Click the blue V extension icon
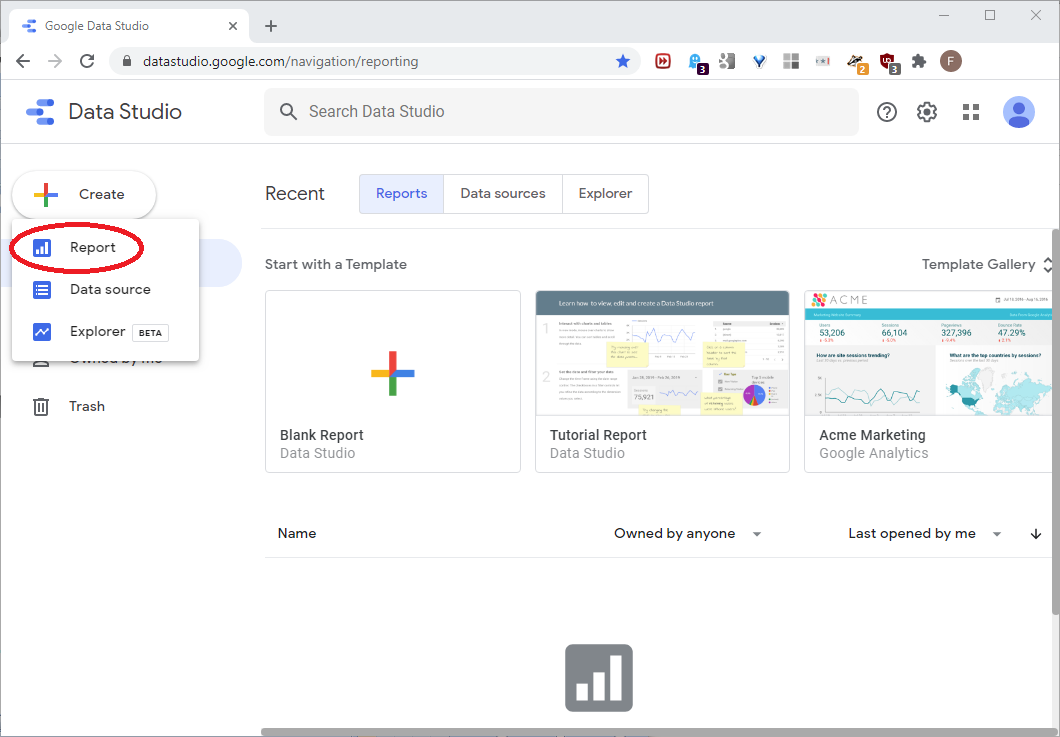This screenshot has height=737, width=1060. tap(759, 62)
